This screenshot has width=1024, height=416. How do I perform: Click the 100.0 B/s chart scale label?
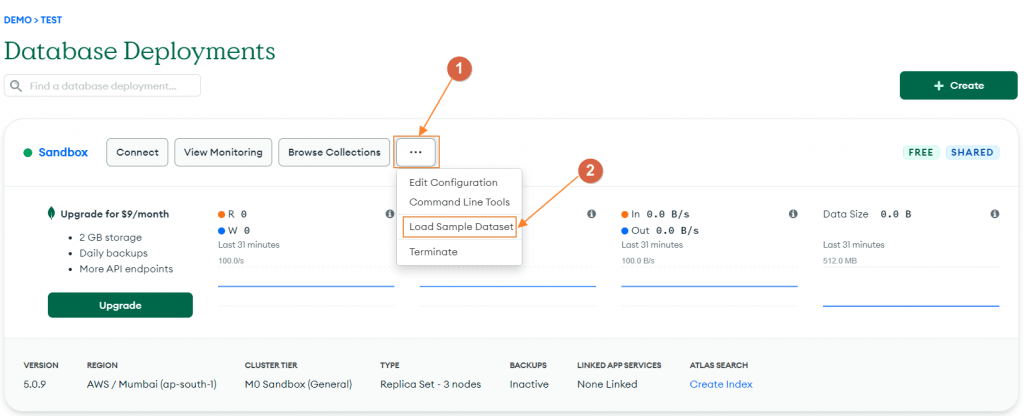tap(637, 261)
